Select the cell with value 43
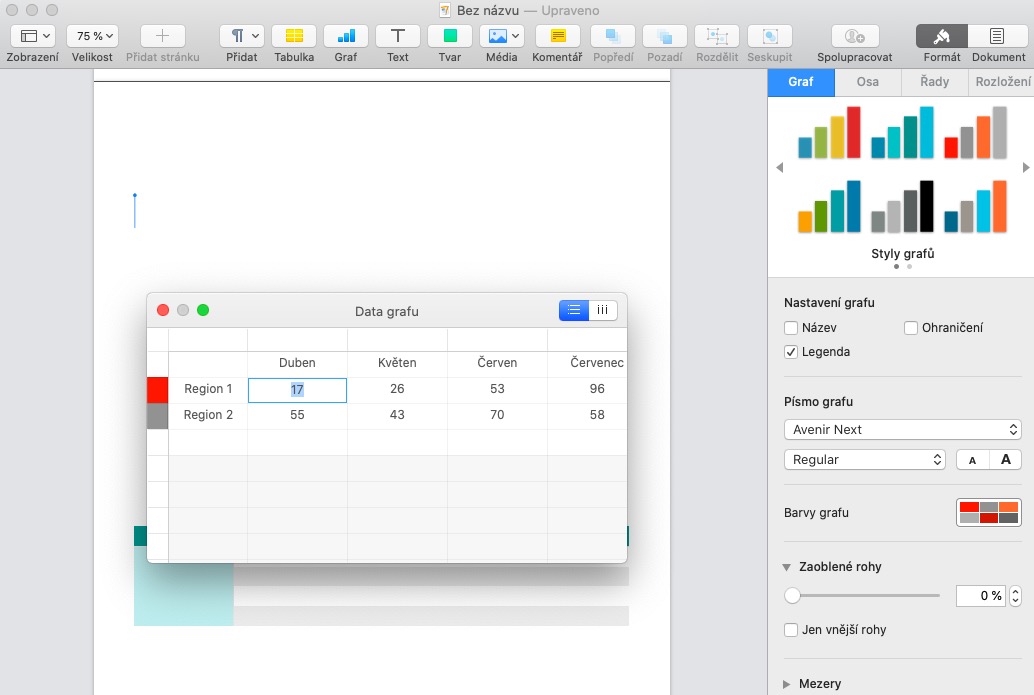Viewport: 1034px width, 695px height. 397,415
